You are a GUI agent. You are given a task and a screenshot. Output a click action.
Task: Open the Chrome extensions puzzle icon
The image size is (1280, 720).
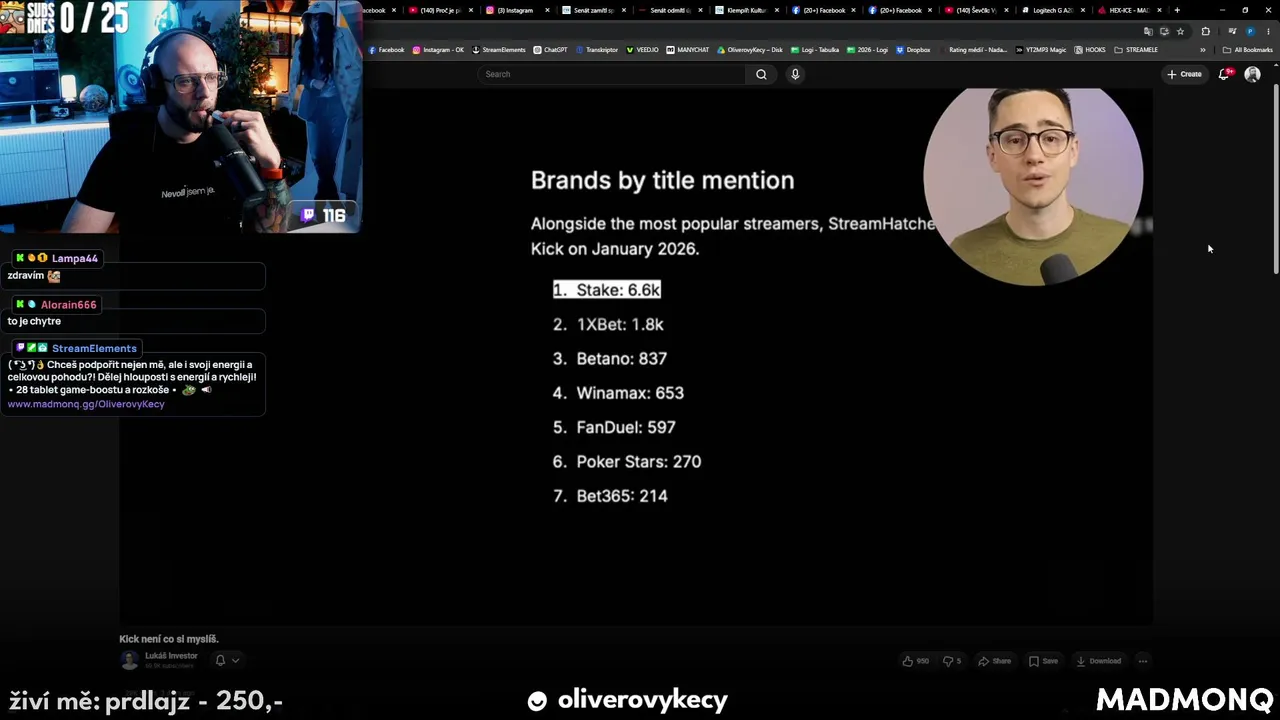[x=1205, y=31]
